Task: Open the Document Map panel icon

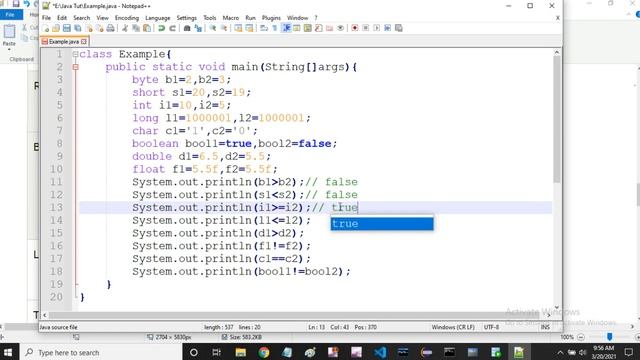Action: pos(308,28)
